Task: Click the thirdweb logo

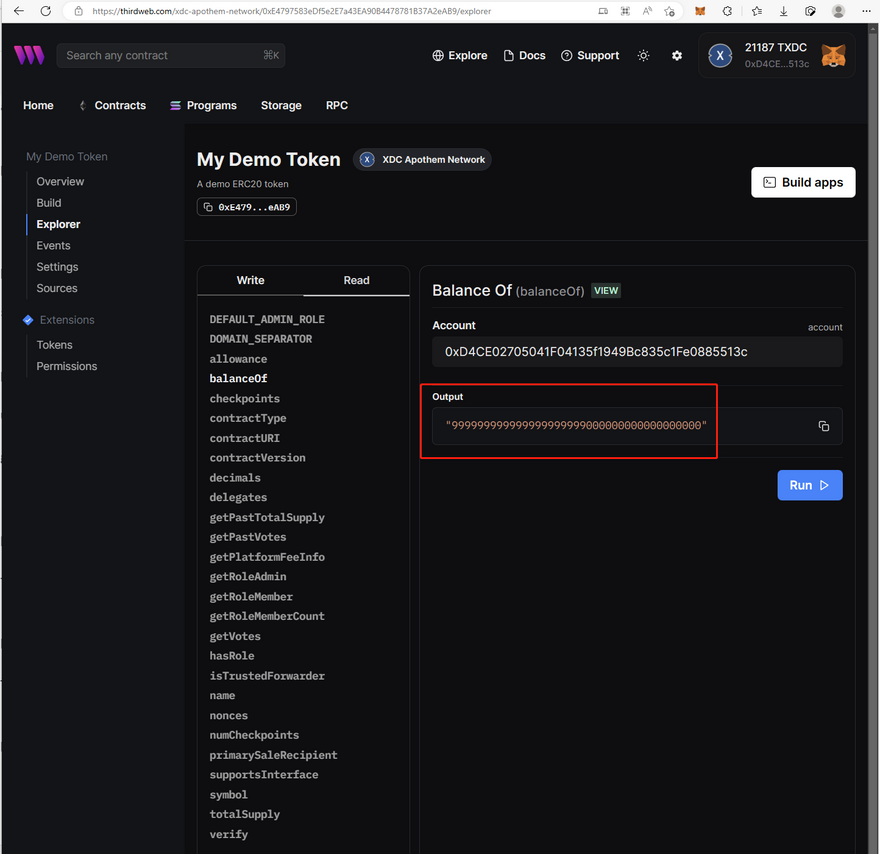Action: (x=29, y=56)
